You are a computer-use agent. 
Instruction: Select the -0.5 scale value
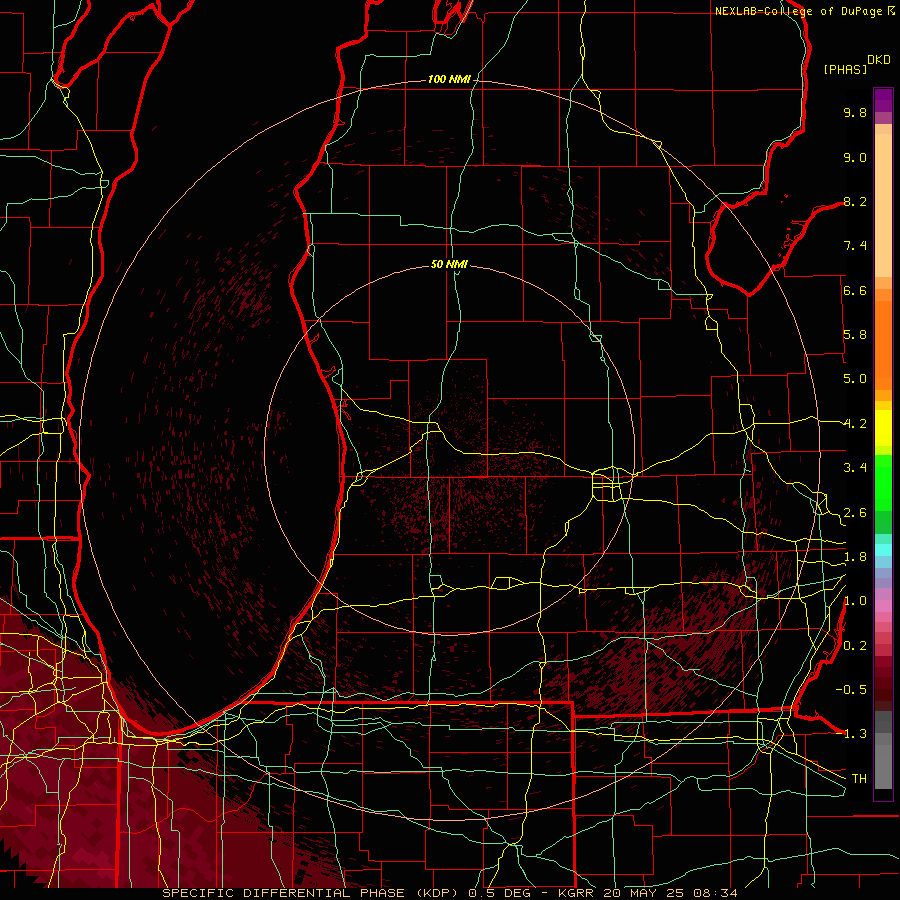[x=851, y=689]
